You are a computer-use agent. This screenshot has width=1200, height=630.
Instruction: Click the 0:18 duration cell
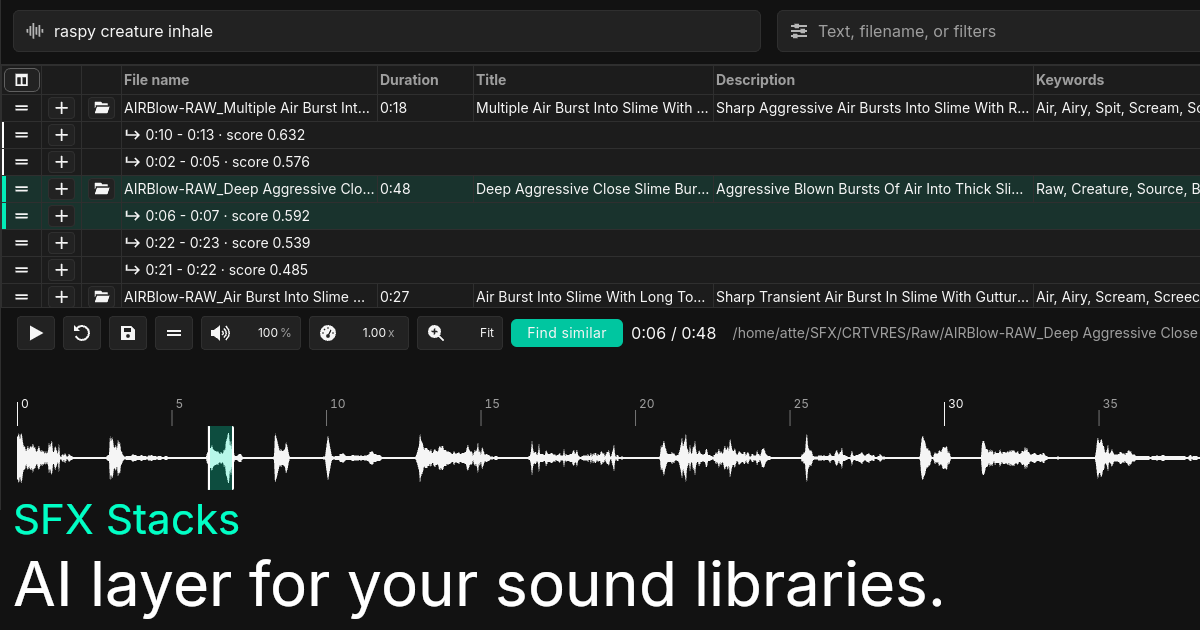pyautogui.click(x=393, y=108)
